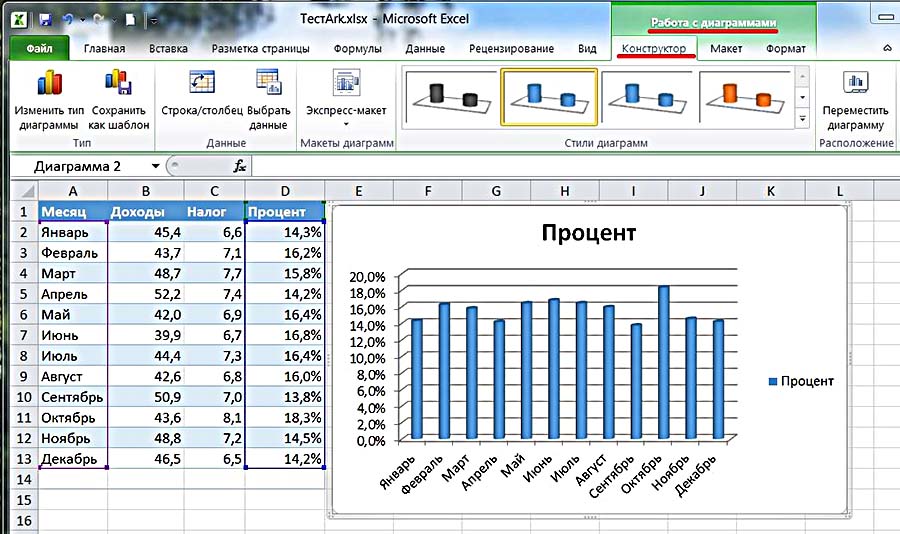Select the cell with value 18,3%

pyautogui.click(x=285, y=418)
